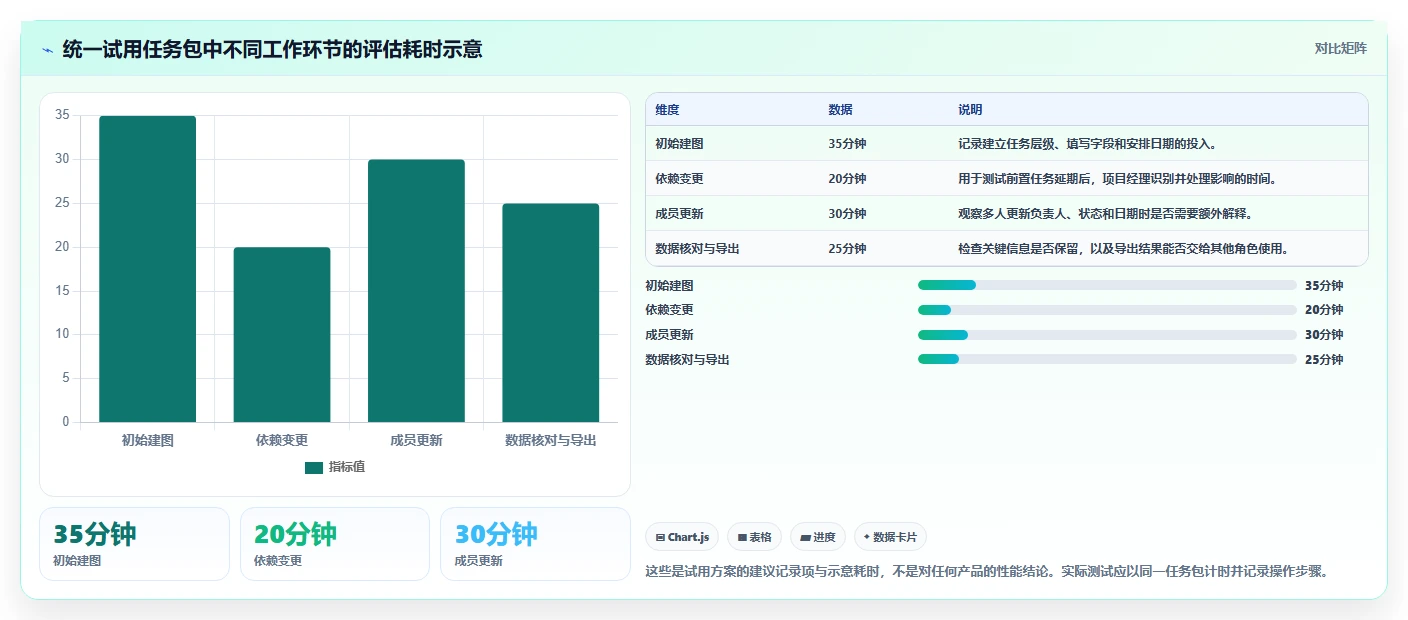Click the 成员更新 label beside the progress bars
This screenshot has width=1408, height=620.
click(x=670, y=334)
